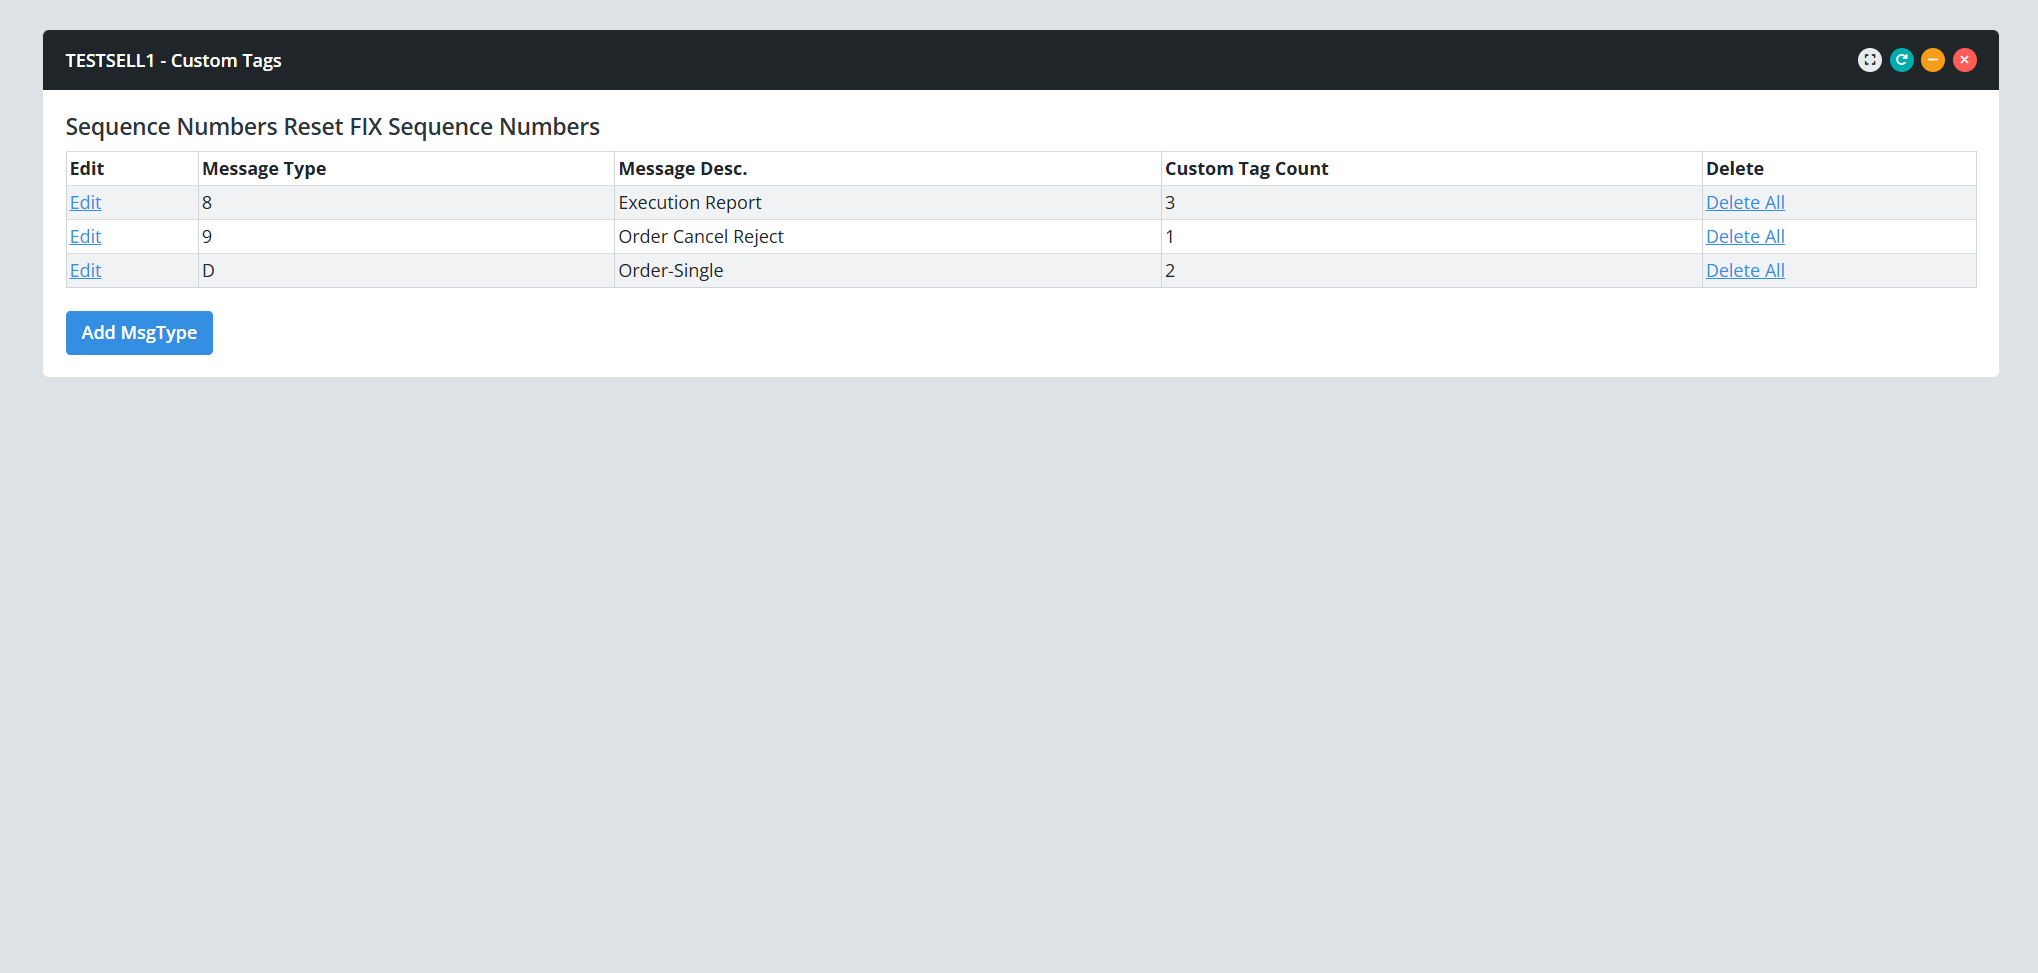Delete All tags for Order-Single
Image resolution: width=2038 pixels, height=973 pixels.
(x=1745, y=270)
